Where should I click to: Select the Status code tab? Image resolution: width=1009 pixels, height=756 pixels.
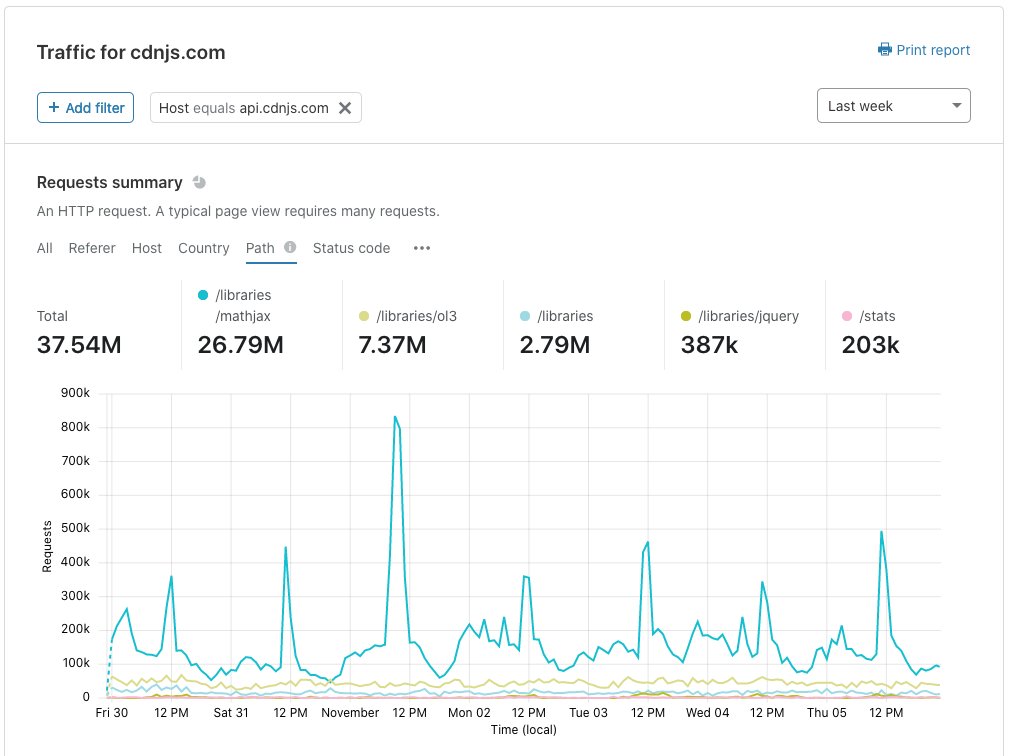point(351,248)
